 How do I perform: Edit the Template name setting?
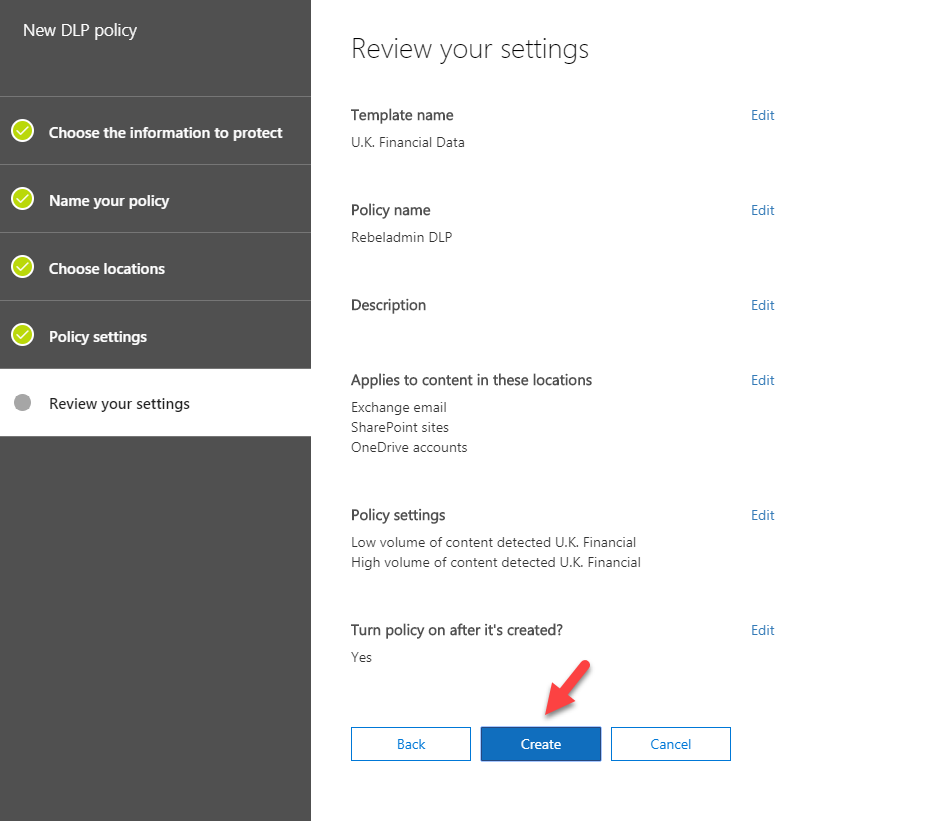tap(762, 115)
